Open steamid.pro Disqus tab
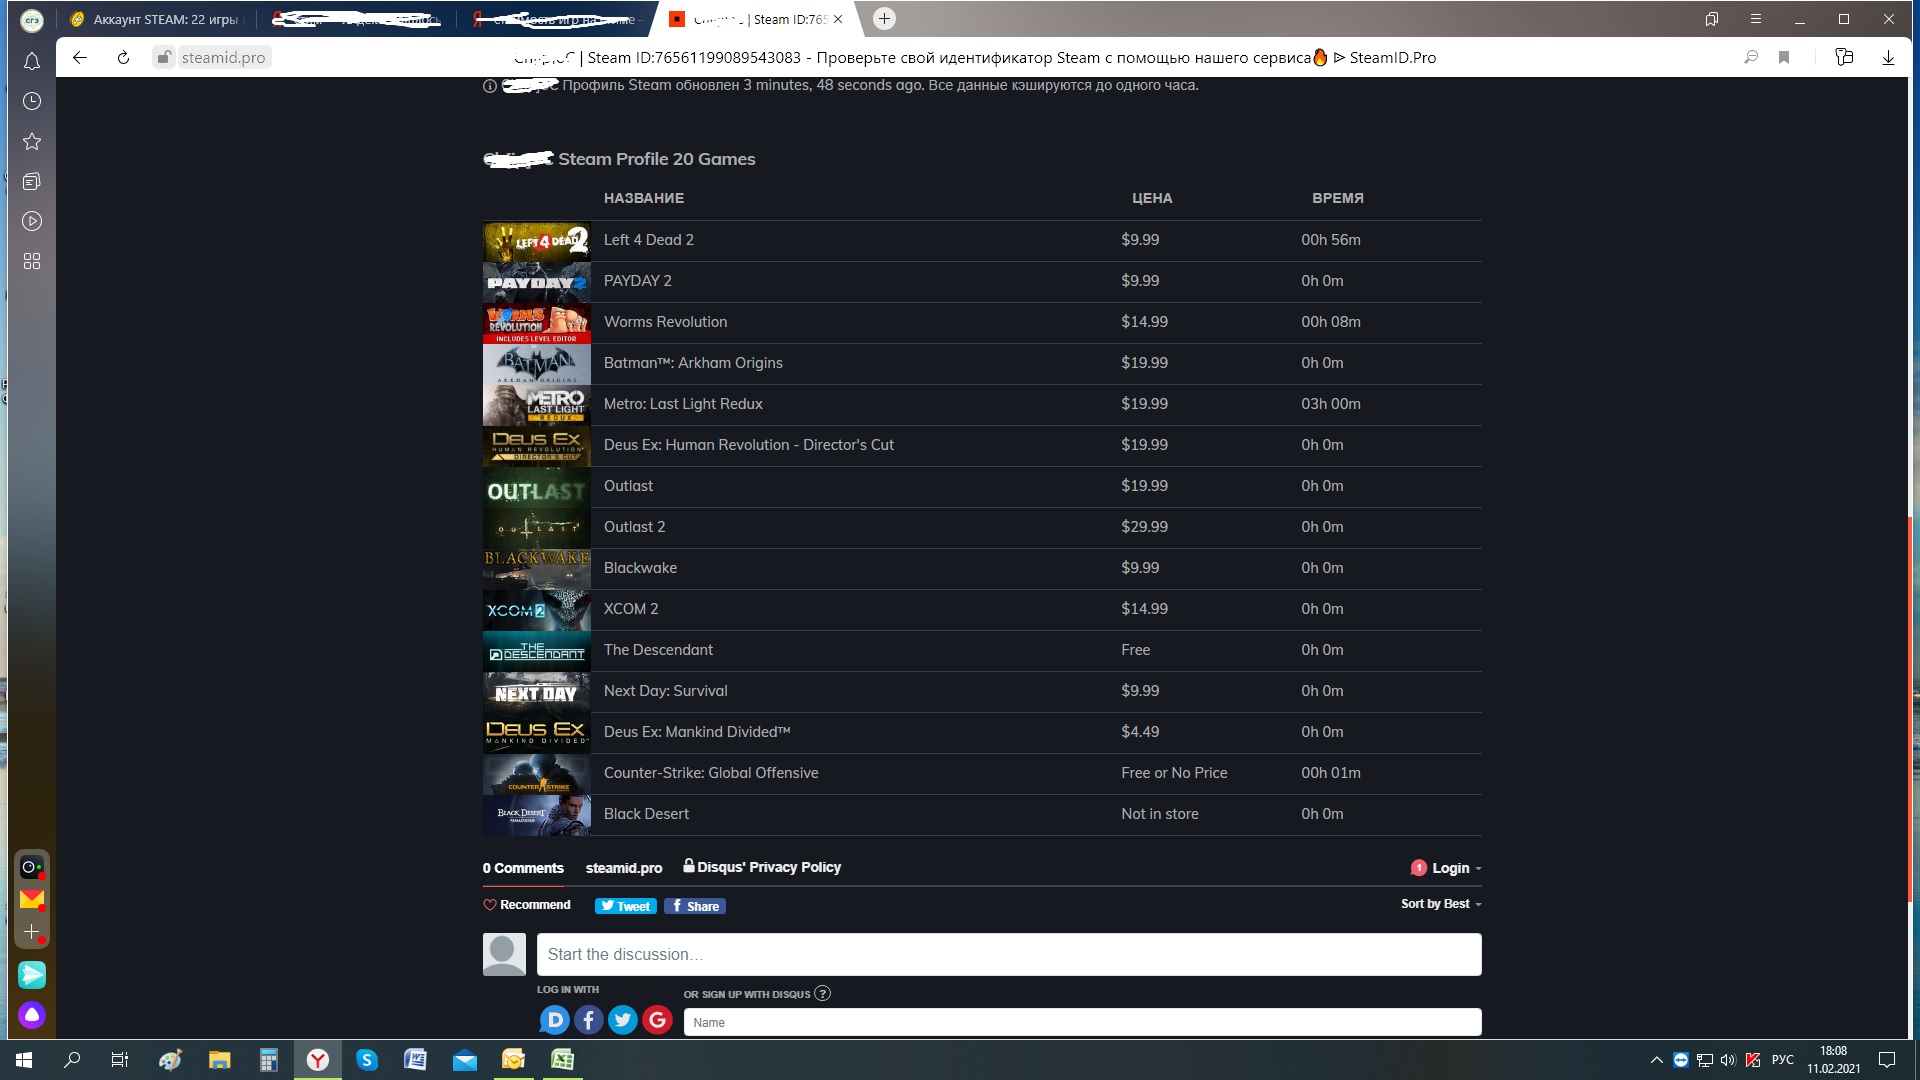Viewport: 1920px width, 1080px height. [624, 868]
